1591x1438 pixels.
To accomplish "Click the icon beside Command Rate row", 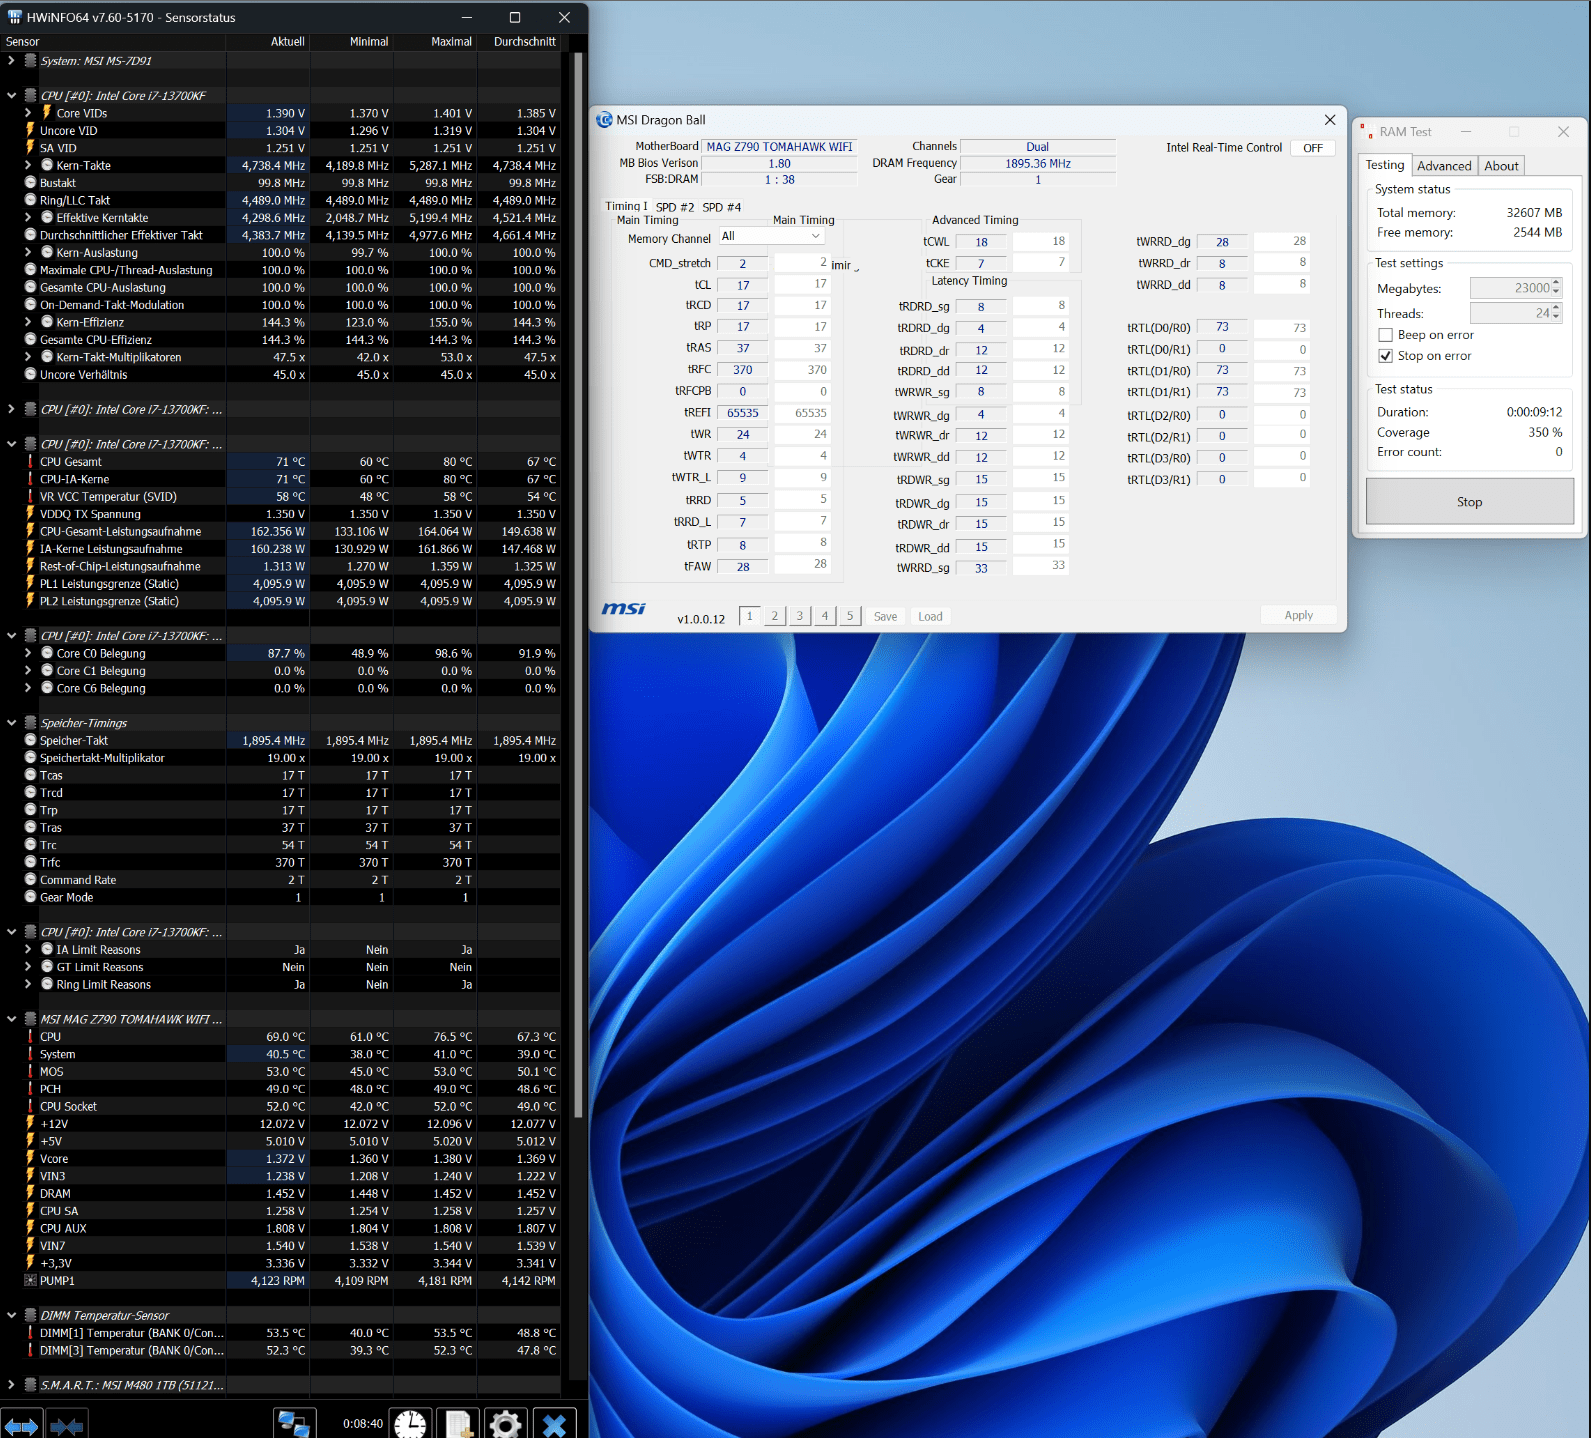I will click(30, 880).
